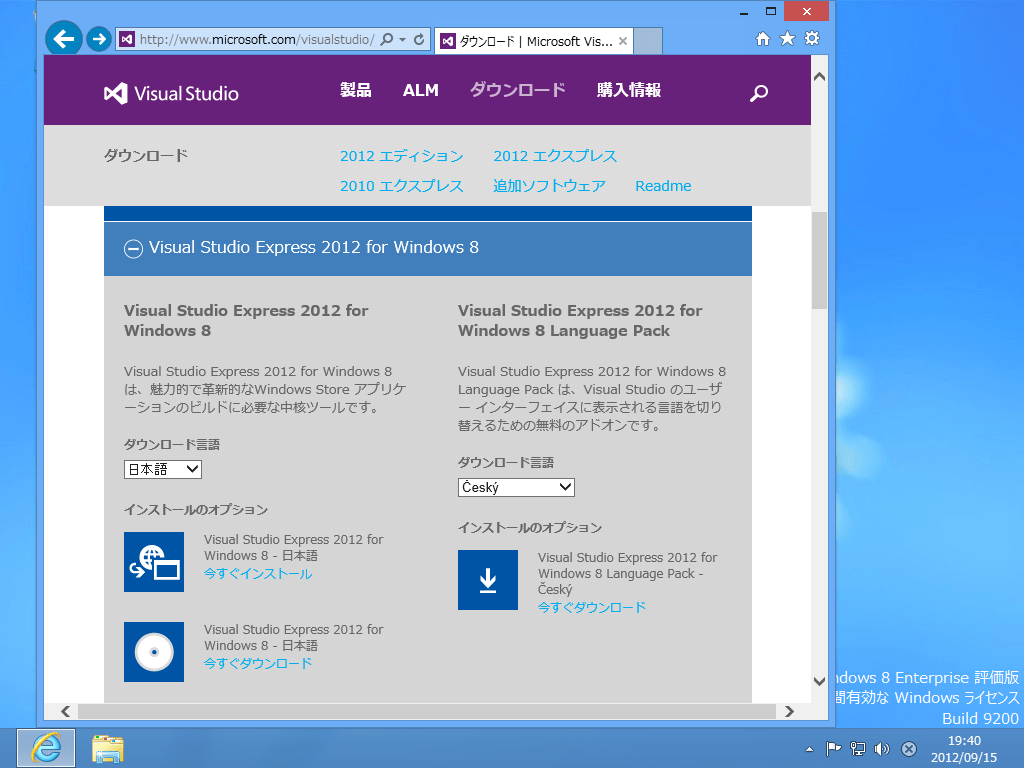Open the ダウンロード header menu

pyautogui.click(x=518, y=90)
